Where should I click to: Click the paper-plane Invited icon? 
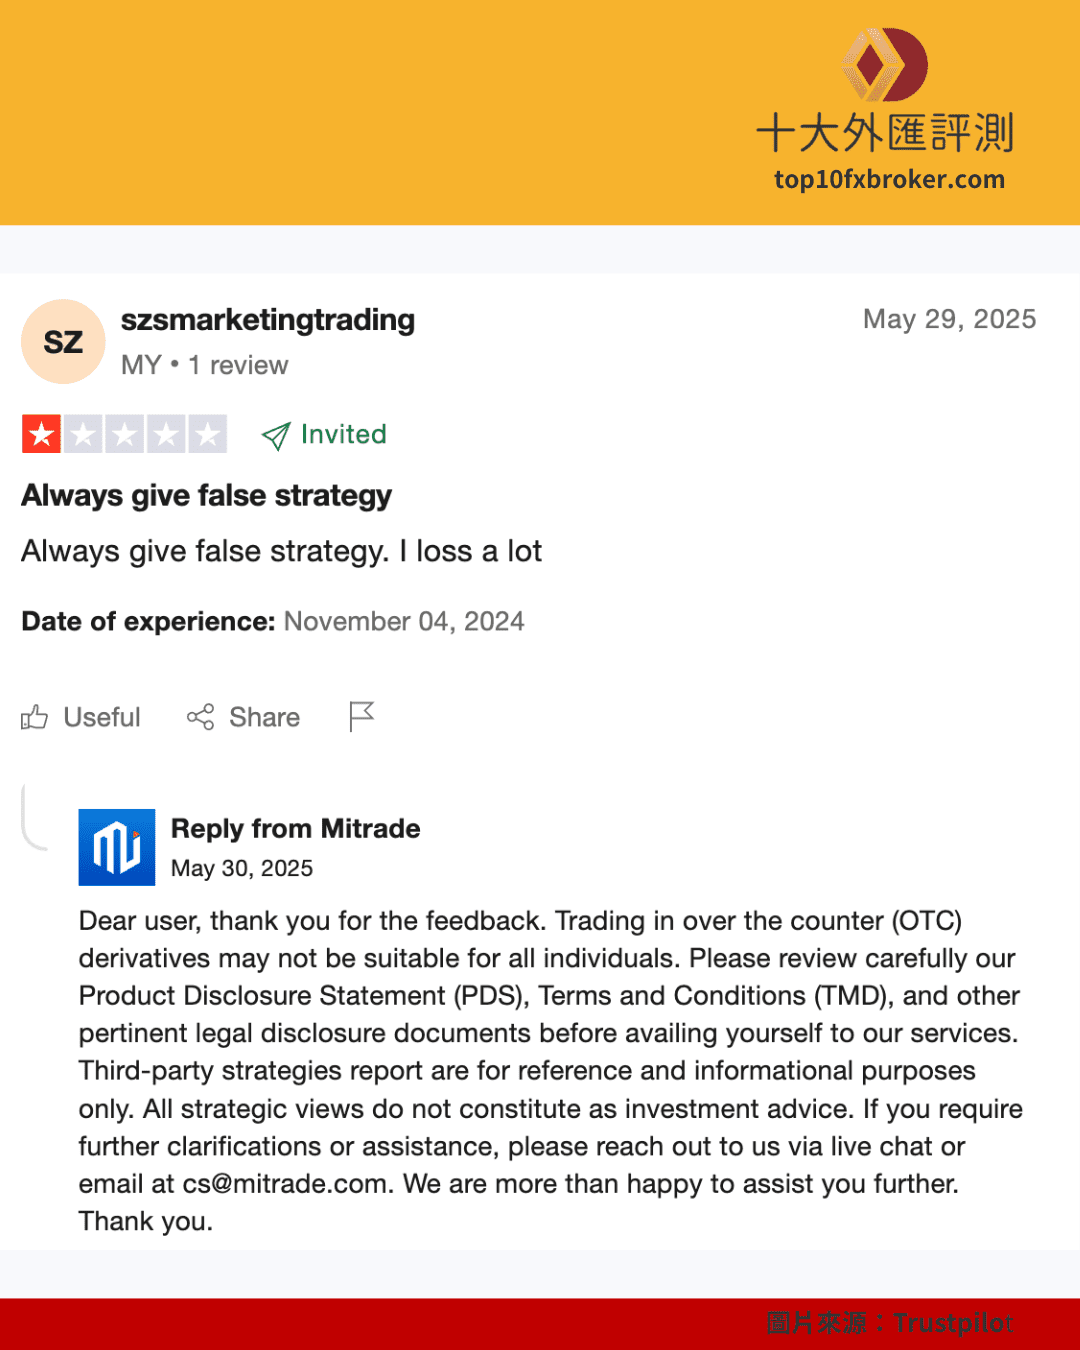[276, 436]
